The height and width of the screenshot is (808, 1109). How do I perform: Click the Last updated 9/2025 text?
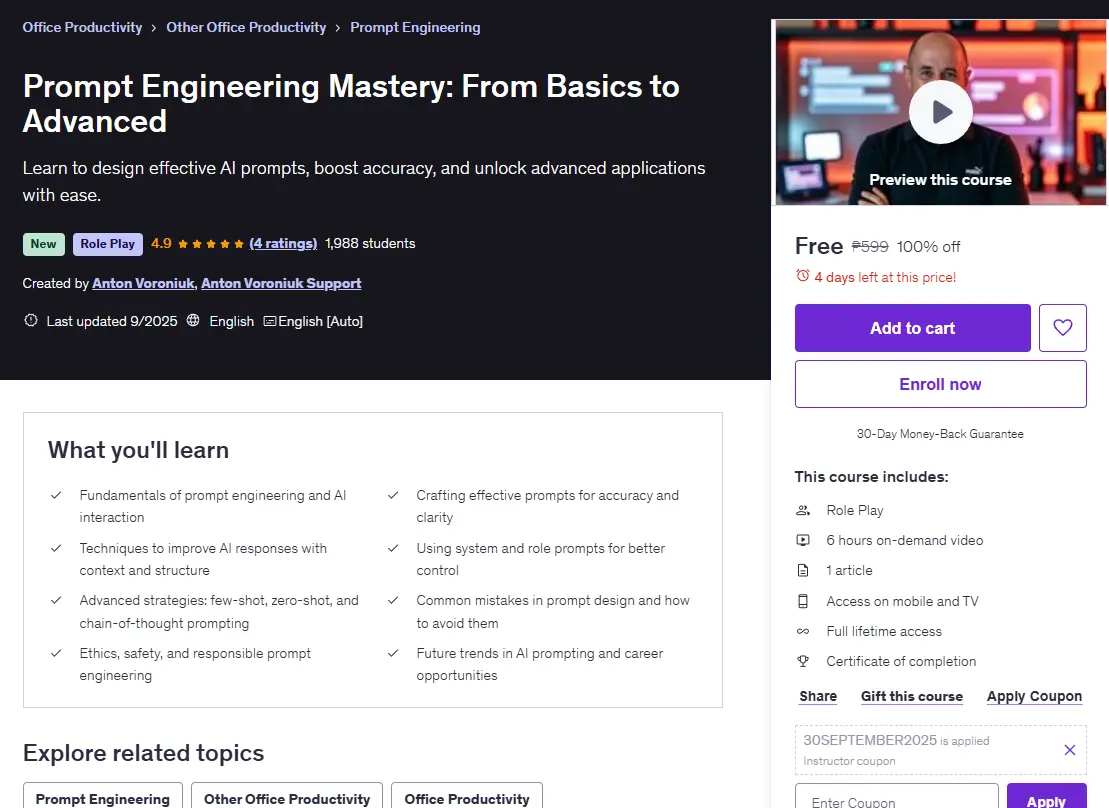tap(112, 321)
